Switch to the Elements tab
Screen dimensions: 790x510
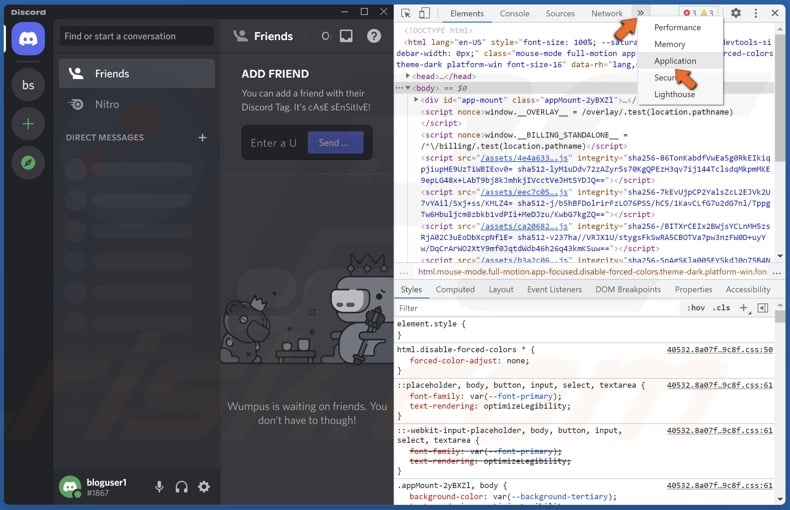(x=467, y=14)
